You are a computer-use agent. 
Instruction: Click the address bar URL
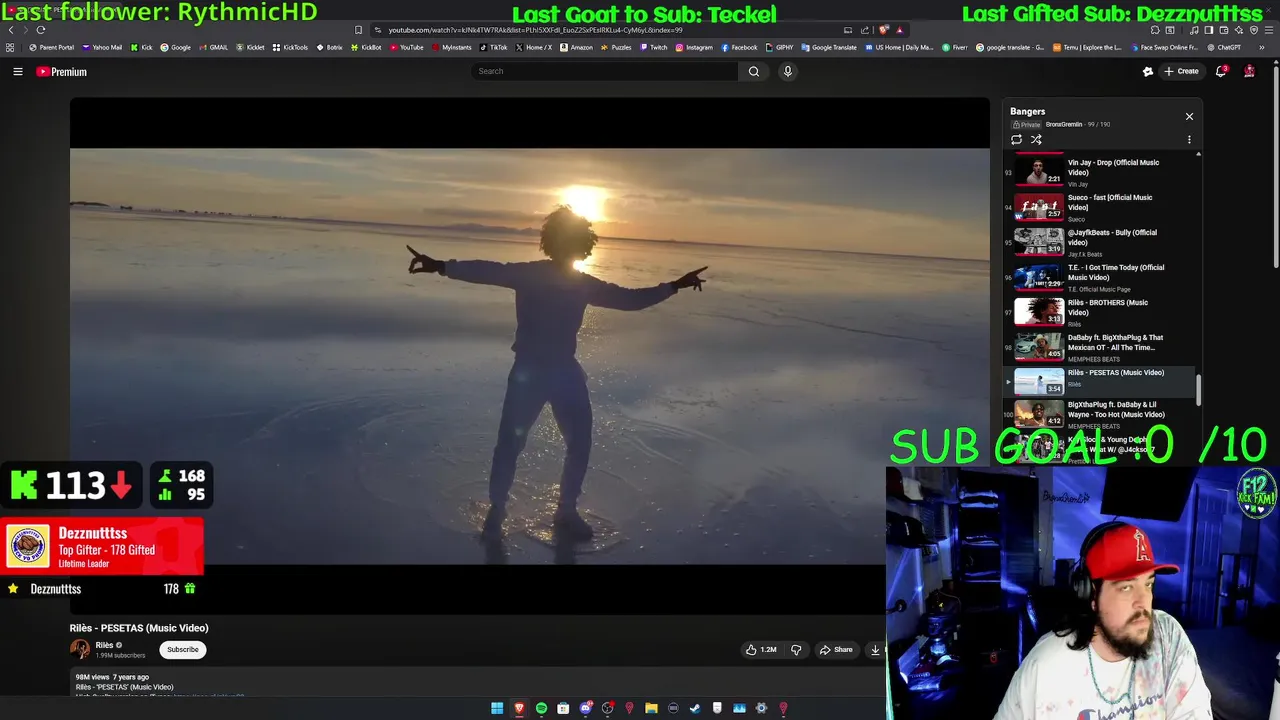click(535, 30)
